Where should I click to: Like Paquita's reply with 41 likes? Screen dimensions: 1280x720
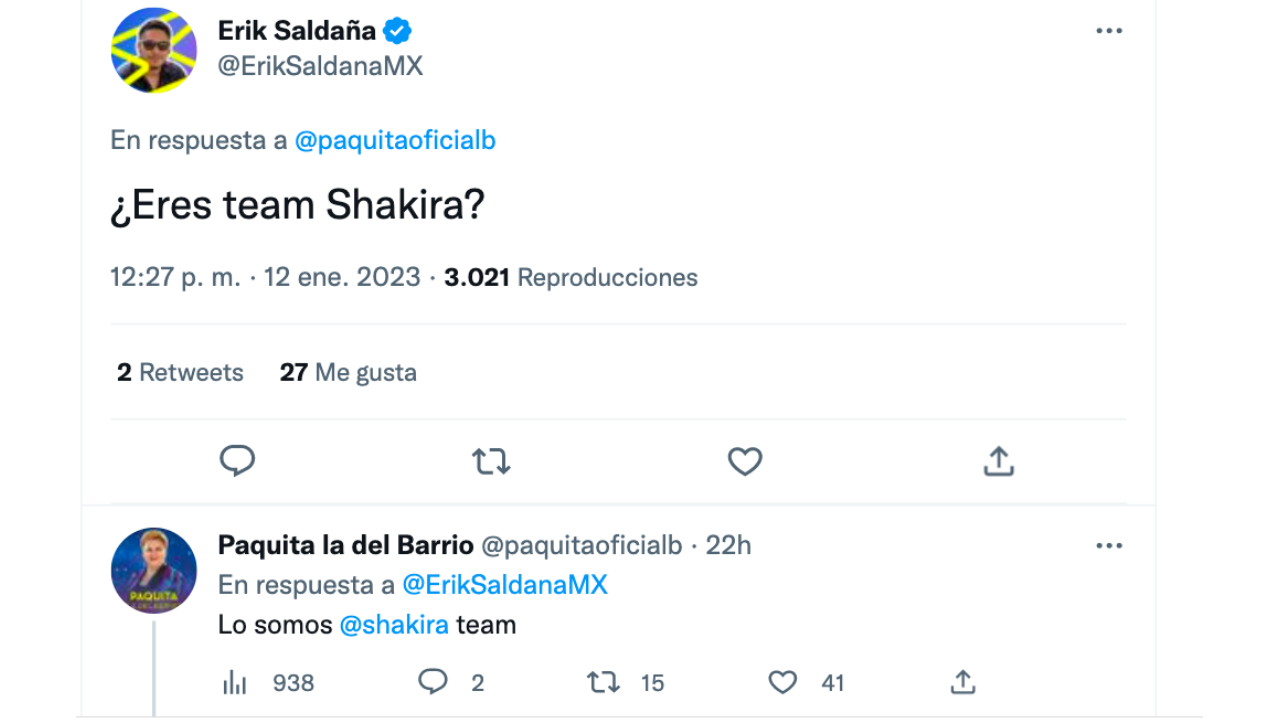pos(783,682)
